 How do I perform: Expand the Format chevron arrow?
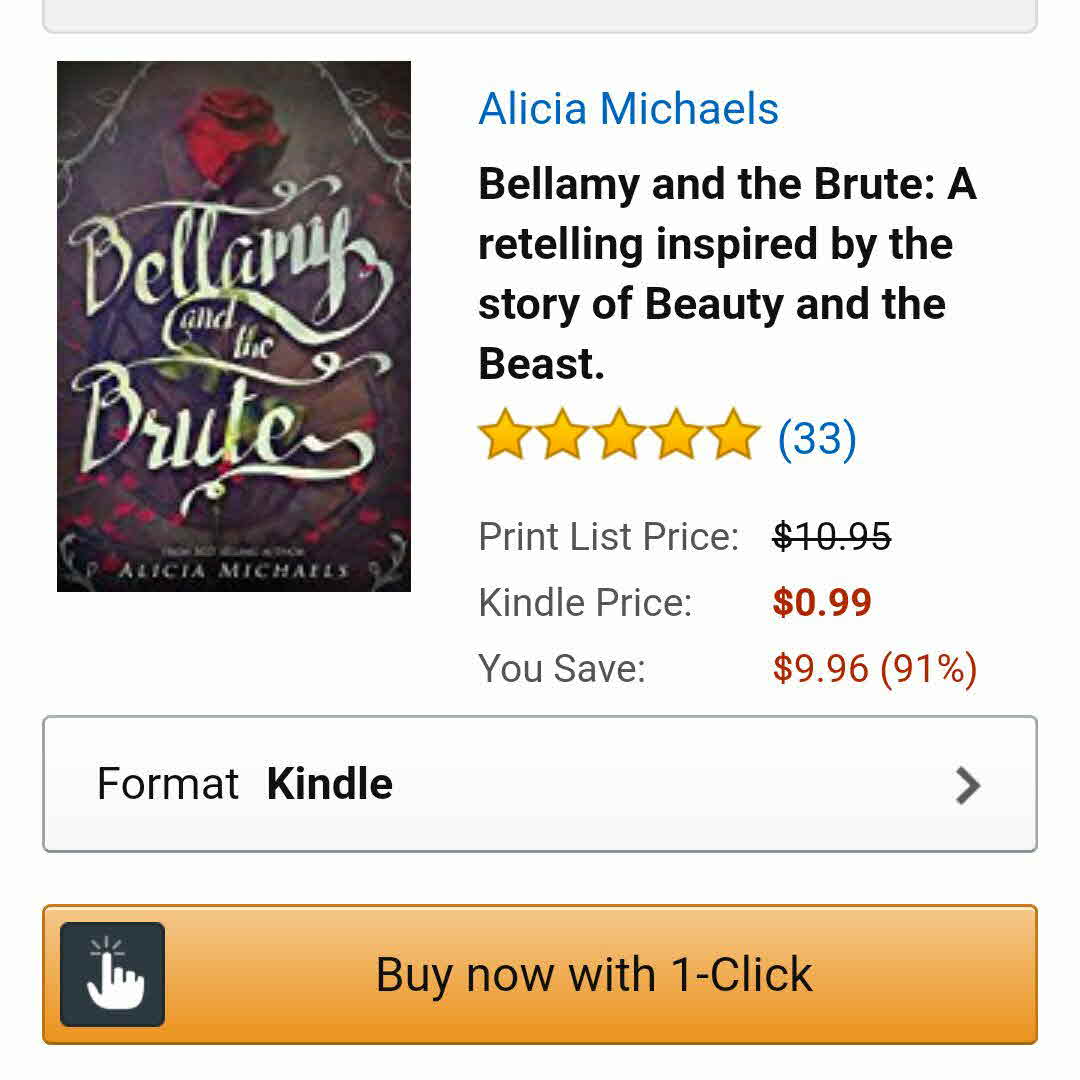pos(967,785)
